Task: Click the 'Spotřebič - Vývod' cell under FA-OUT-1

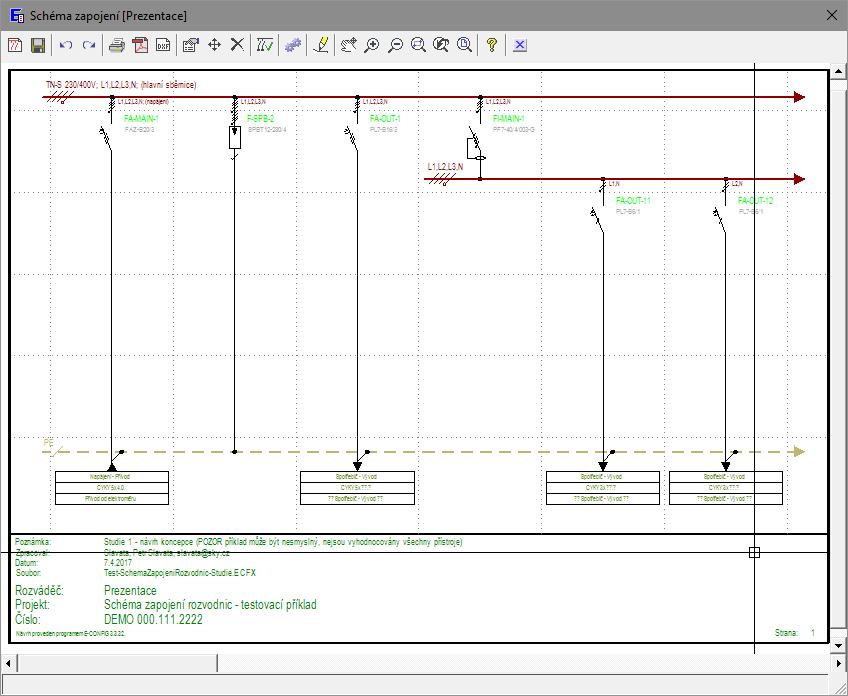Action: coord(357,477)
